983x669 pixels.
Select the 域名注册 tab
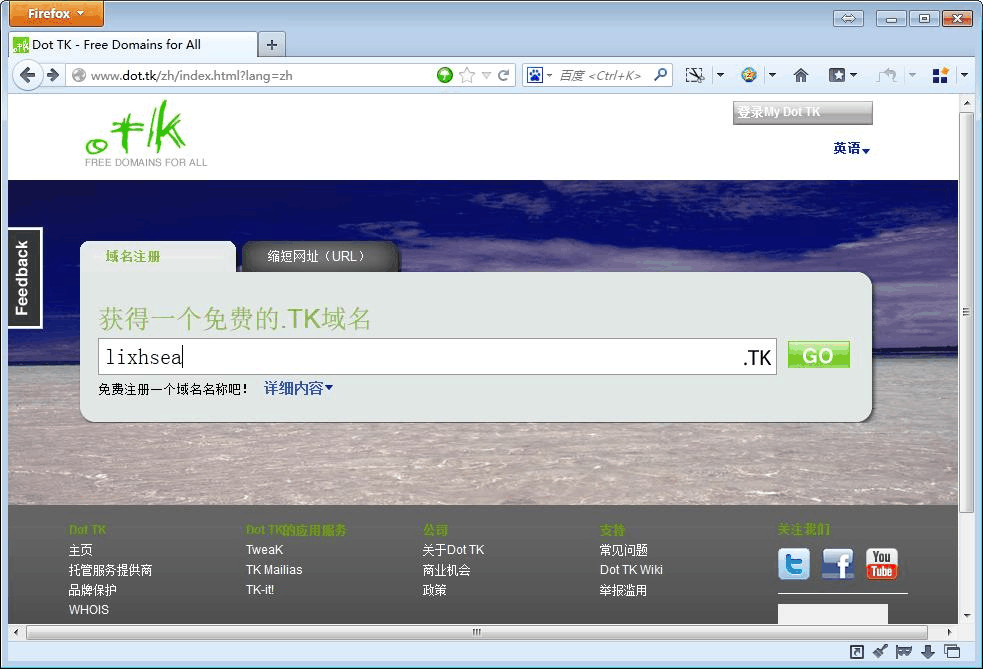pyautogui.click(x=133, y=256)
